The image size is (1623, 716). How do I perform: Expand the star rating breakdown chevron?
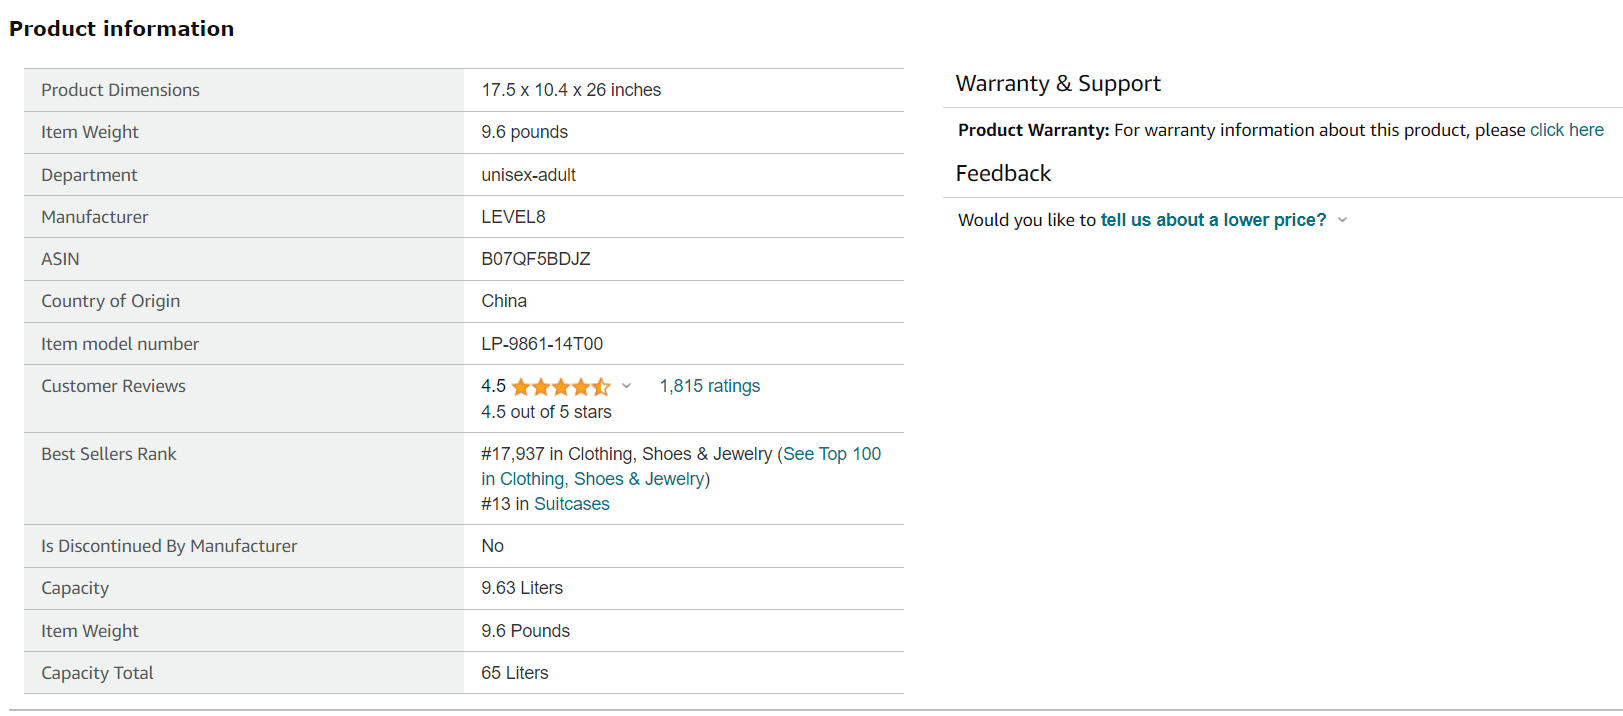coord(627,386)
